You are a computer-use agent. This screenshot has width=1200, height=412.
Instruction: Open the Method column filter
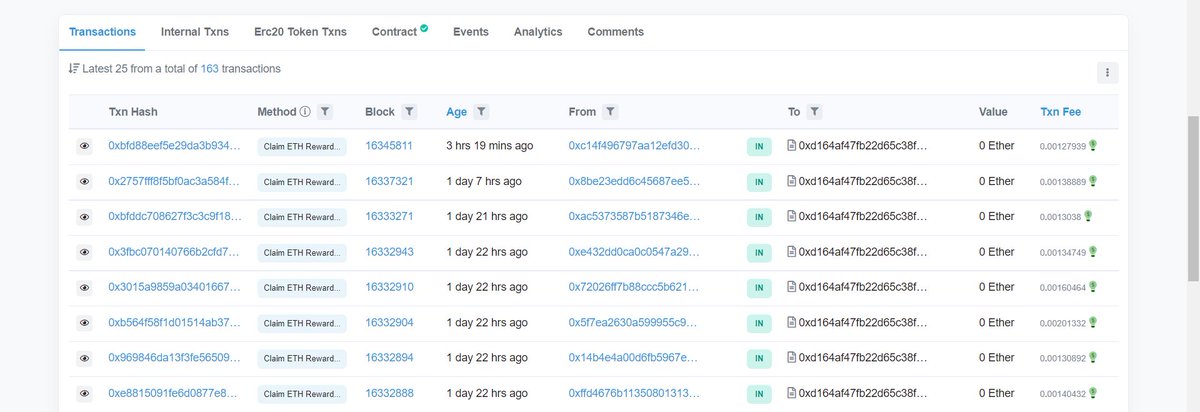point(325,112)
